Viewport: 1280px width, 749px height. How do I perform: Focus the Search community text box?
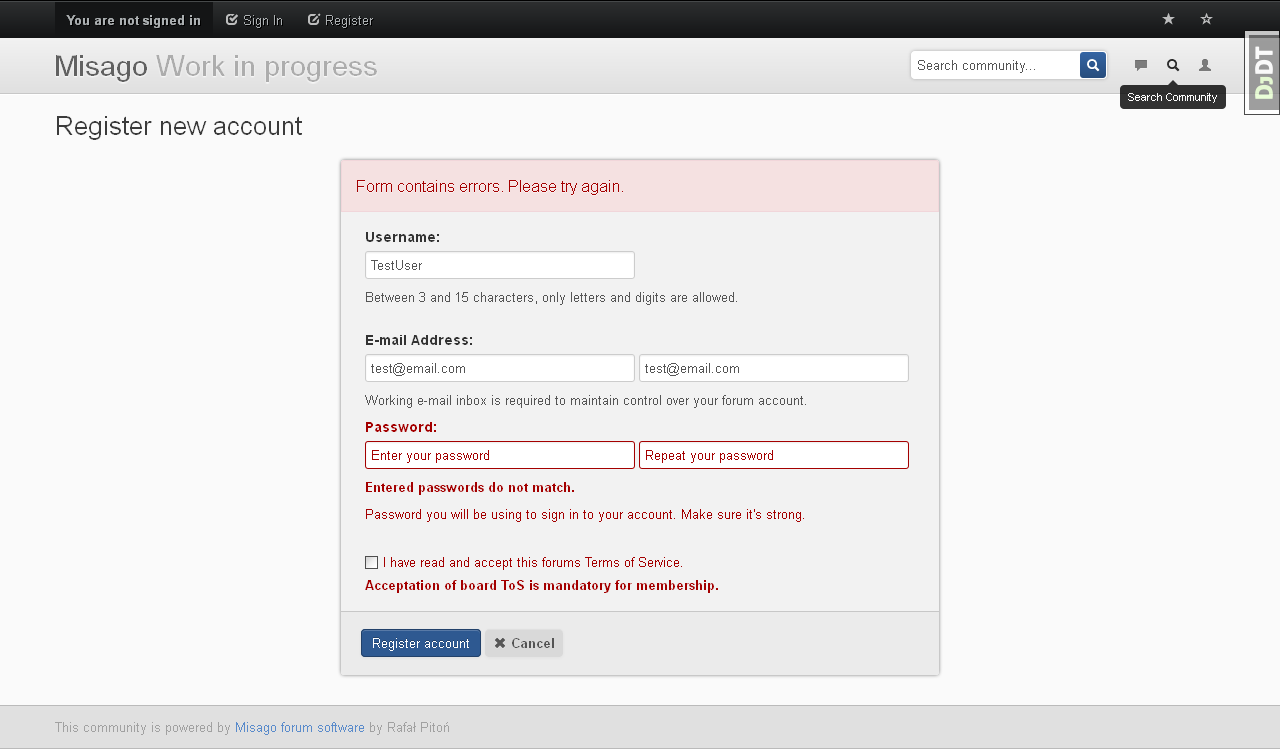click(995, 65)
